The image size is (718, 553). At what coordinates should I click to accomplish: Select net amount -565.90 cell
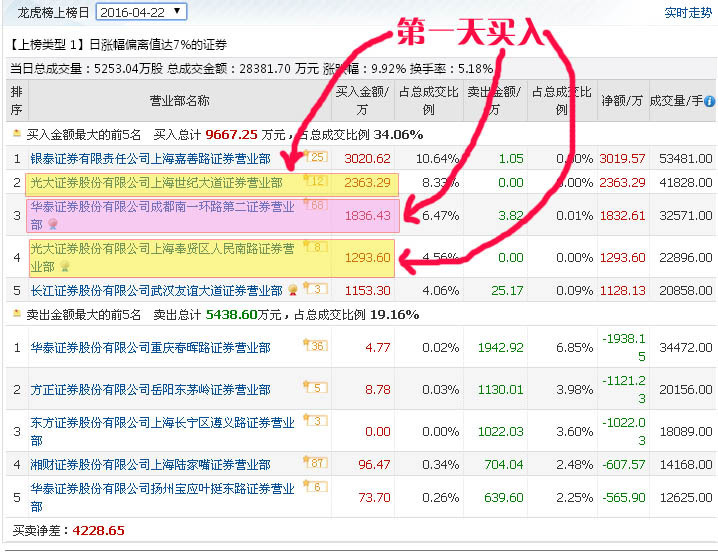(623, 498)
